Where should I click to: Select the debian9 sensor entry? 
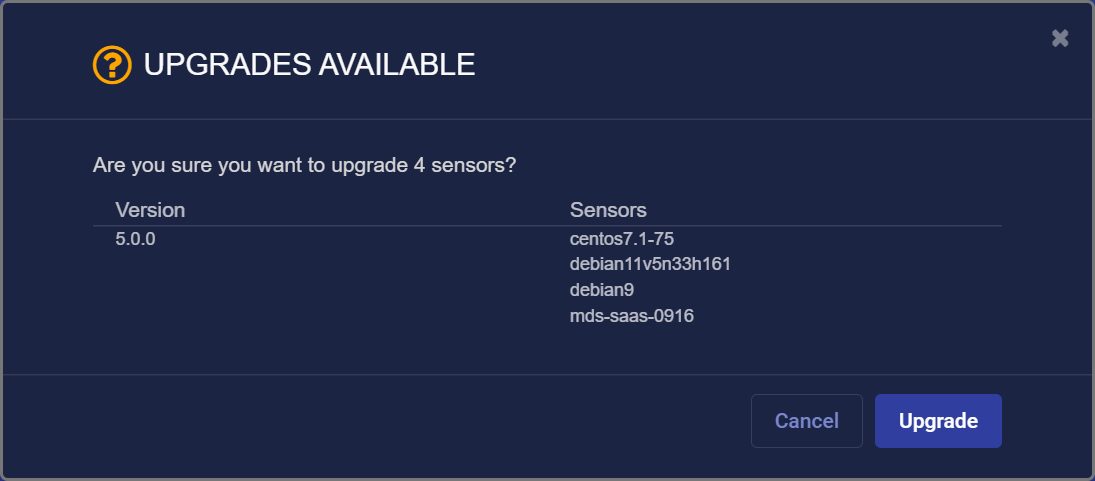tap(602, 290)
